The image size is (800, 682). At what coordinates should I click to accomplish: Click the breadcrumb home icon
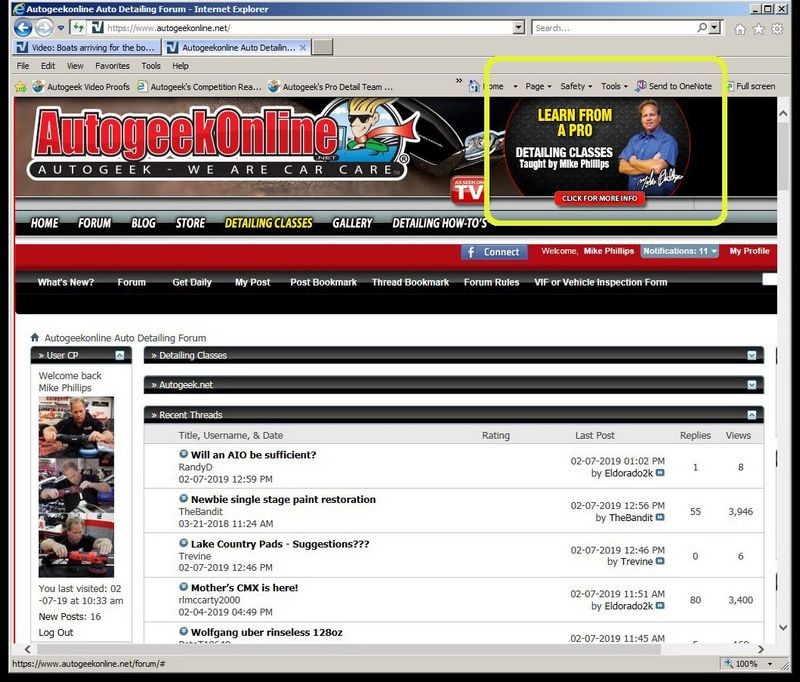click(35, 337)
